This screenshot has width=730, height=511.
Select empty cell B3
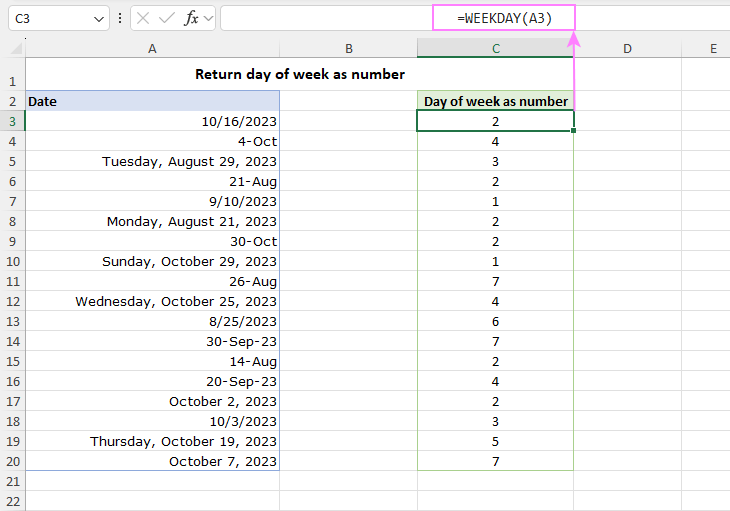348,121
